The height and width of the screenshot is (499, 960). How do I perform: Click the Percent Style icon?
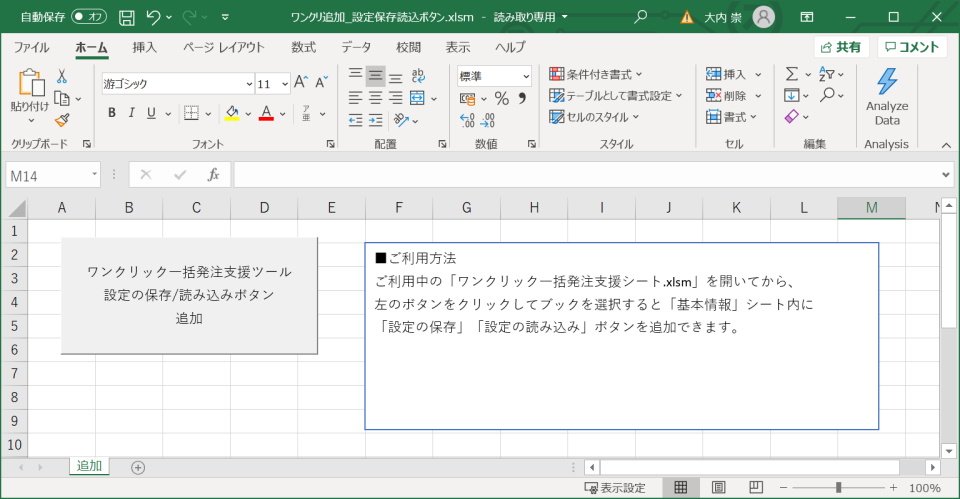point(502,98)
